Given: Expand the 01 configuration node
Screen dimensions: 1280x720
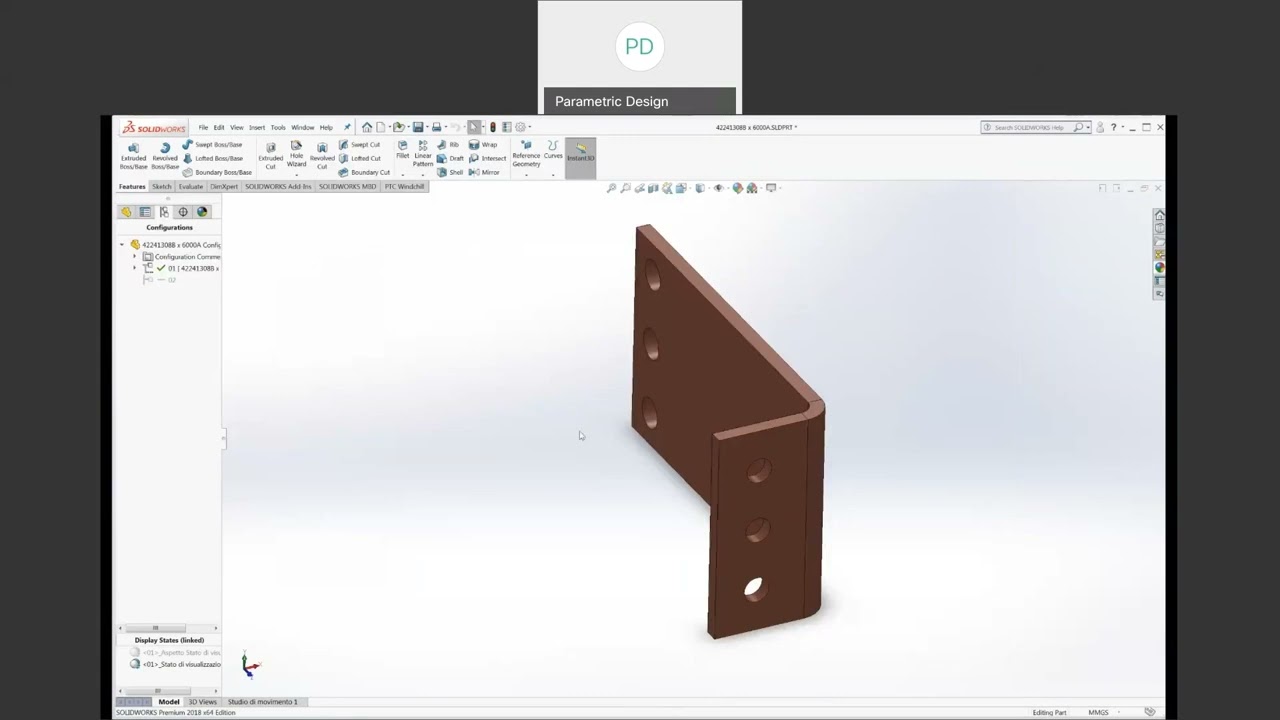Looking at the screenshot, I should 135,268.
